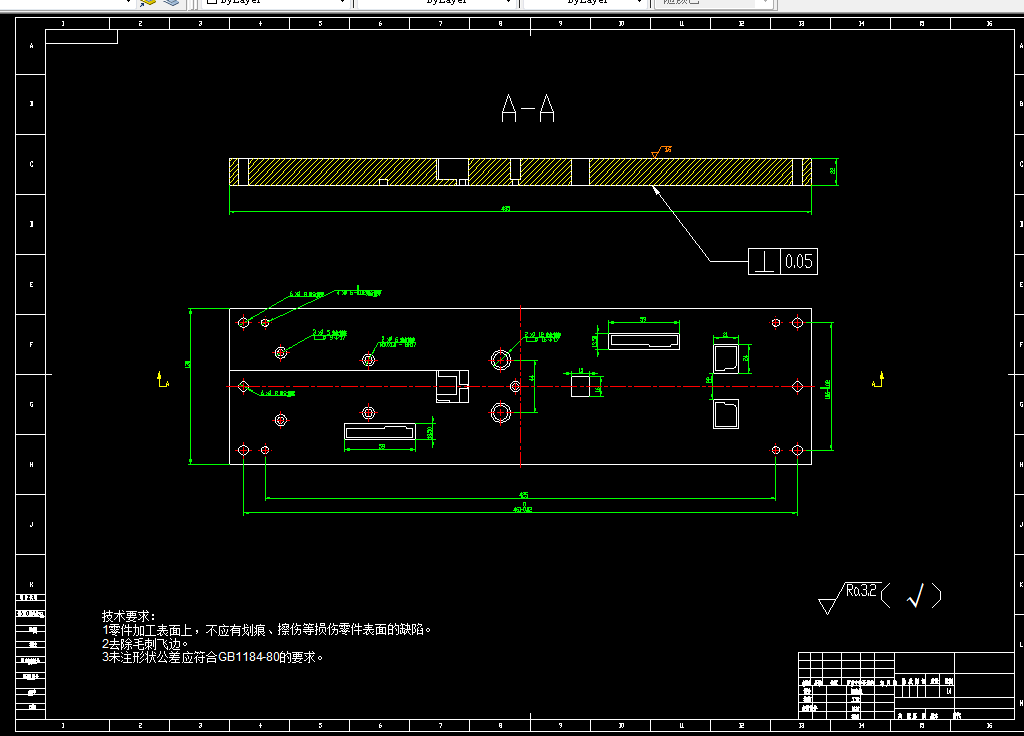The height and width of the screenshot is (736, 1024).
Task: Select the stepped notch cutout left of center
Action: pyautogui.click(x=452, y=386)
